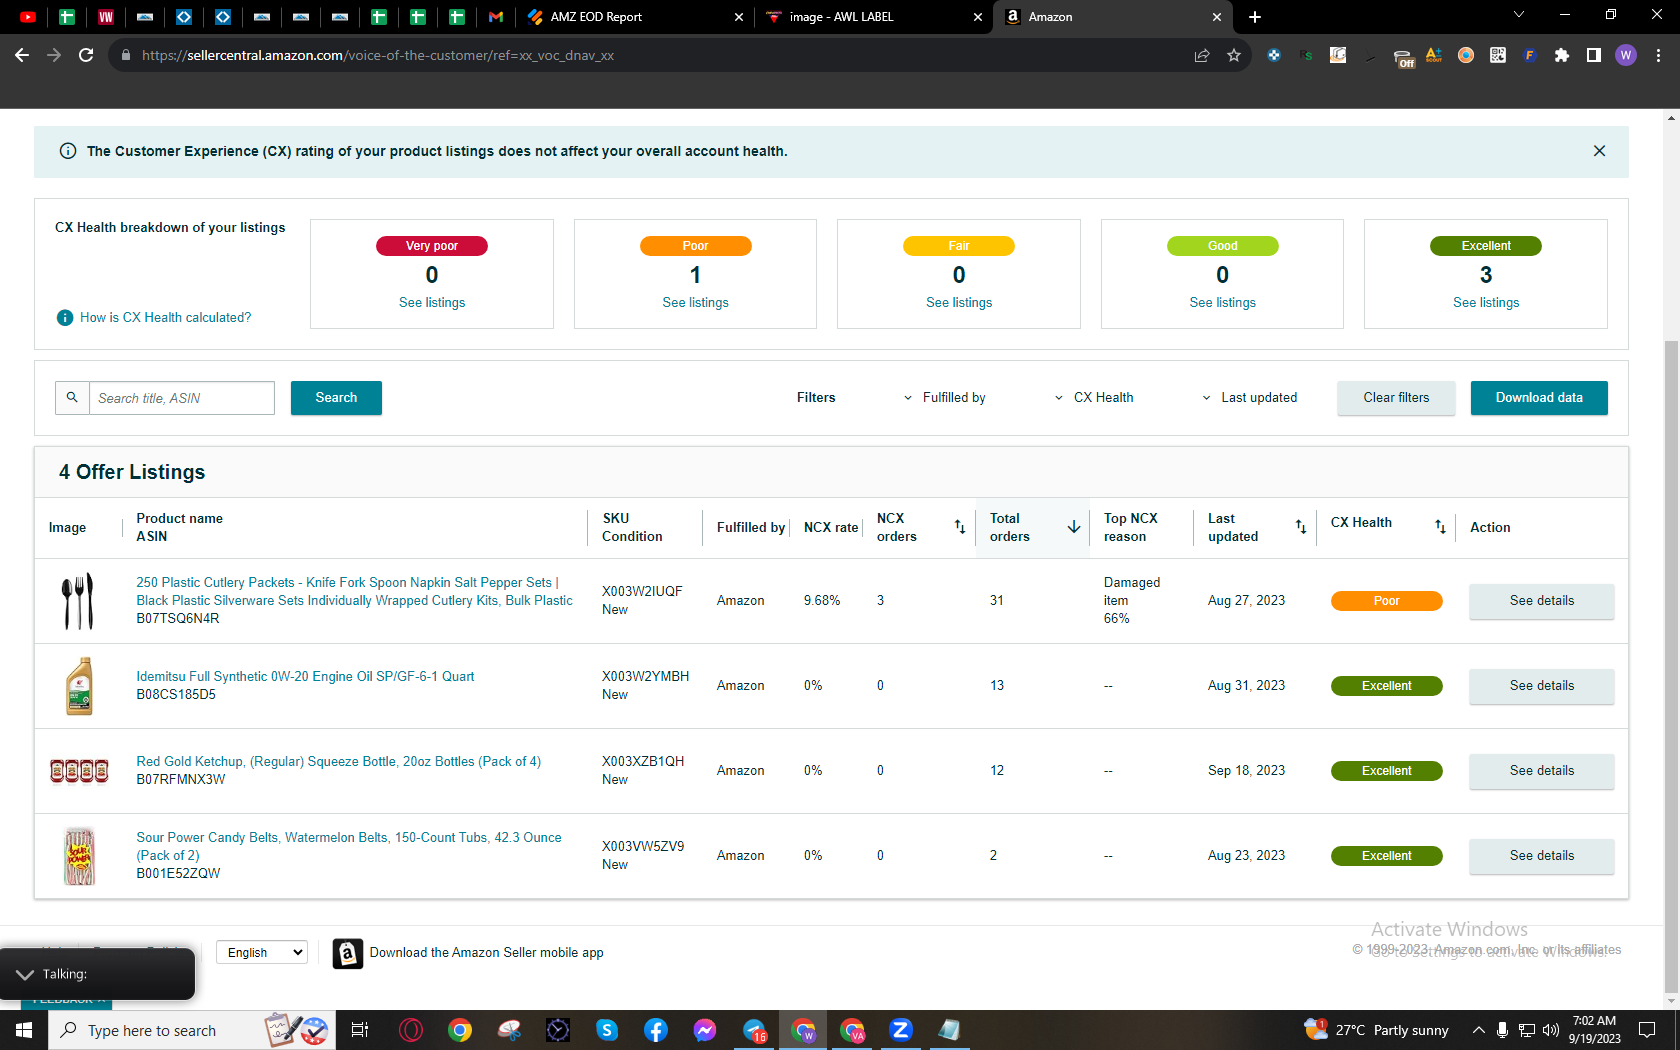Open the English language selector
This screenshot has height=1050, width=1680.
pyautogui.click(x=261, y=952)
